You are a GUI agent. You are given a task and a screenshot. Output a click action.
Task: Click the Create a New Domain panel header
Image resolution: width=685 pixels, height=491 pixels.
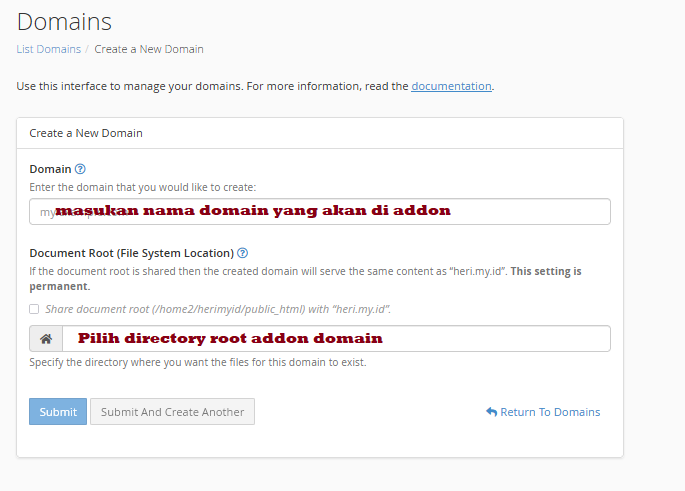[86, 133]
